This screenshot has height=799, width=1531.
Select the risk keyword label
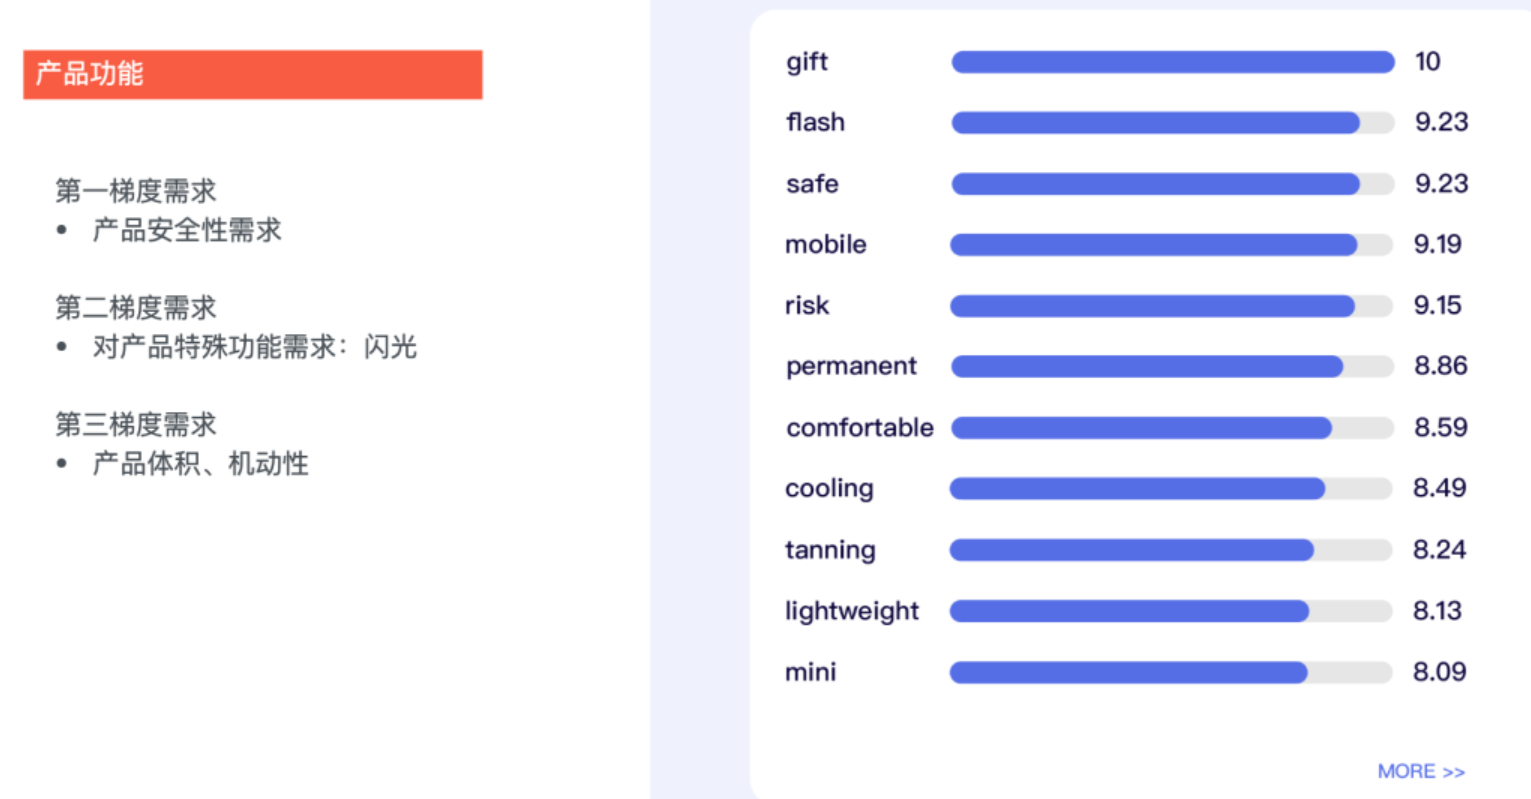click(x=807, y=306)
